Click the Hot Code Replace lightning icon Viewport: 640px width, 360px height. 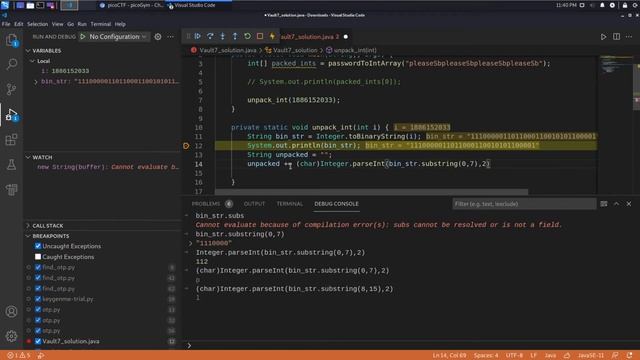pos(272,36)
